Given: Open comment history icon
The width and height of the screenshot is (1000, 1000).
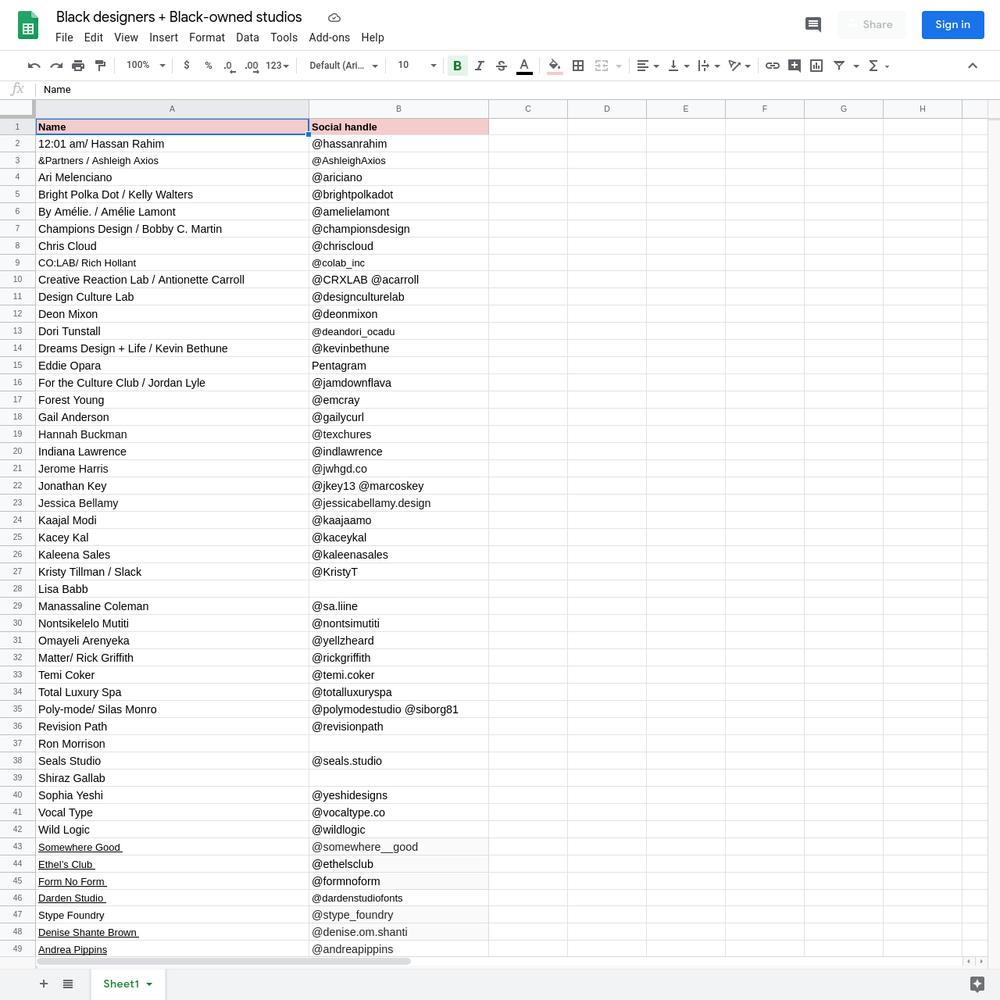Looking at the screenshot, I should 812,25.
